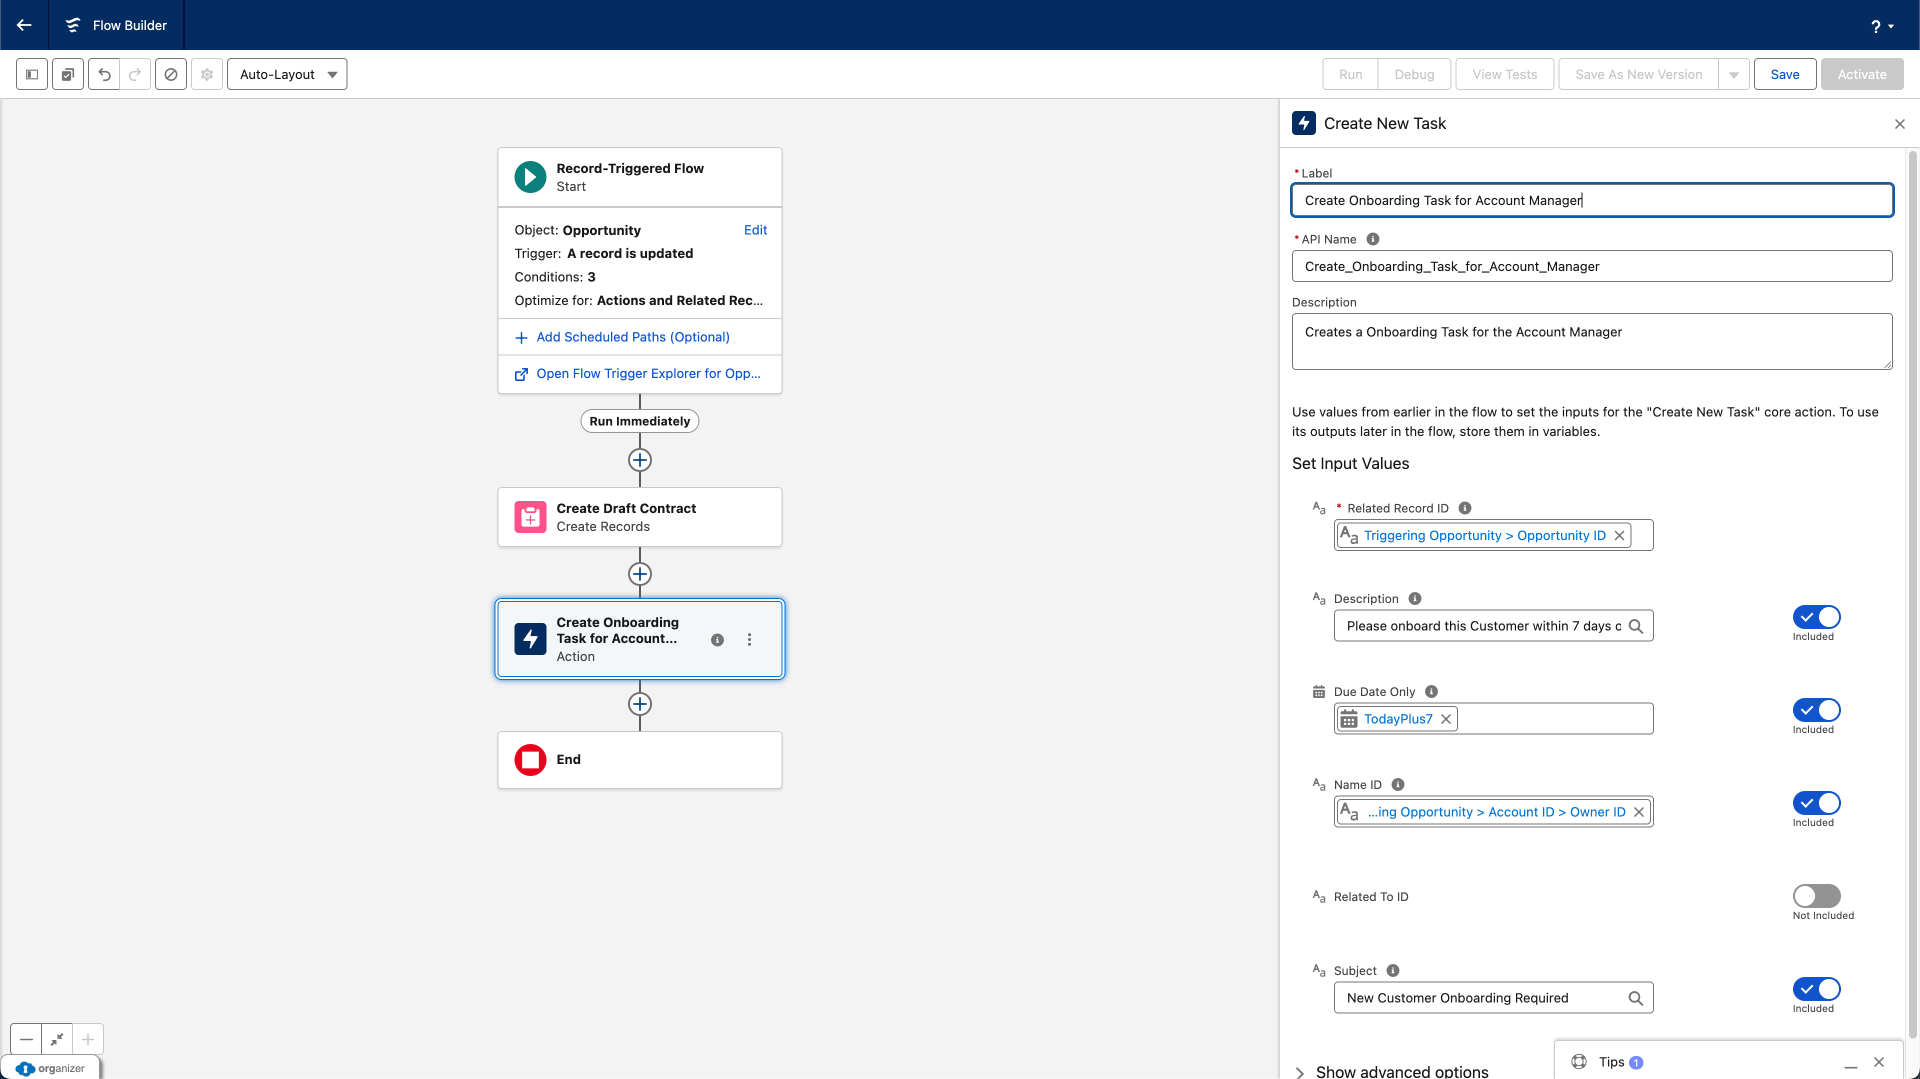Open the help question mark menu
The width and height of the screenshot is (1920, 1079).
pos(1881,26)
